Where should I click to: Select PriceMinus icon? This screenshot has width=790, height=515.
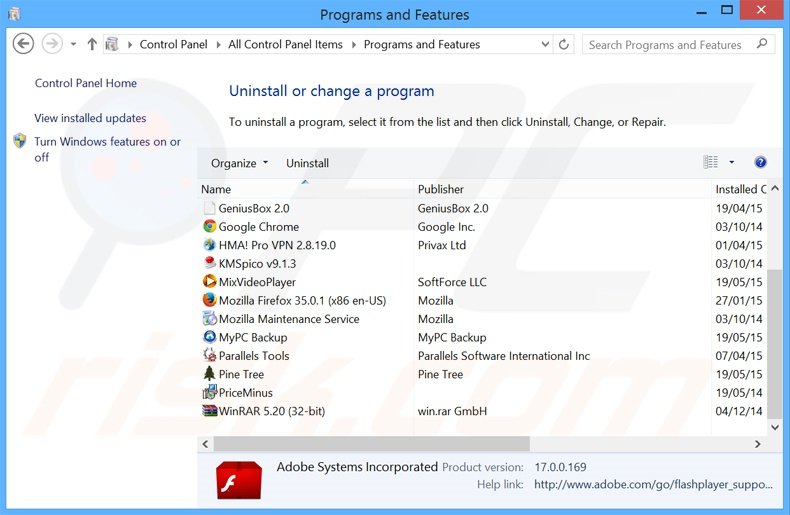point(210,392)
